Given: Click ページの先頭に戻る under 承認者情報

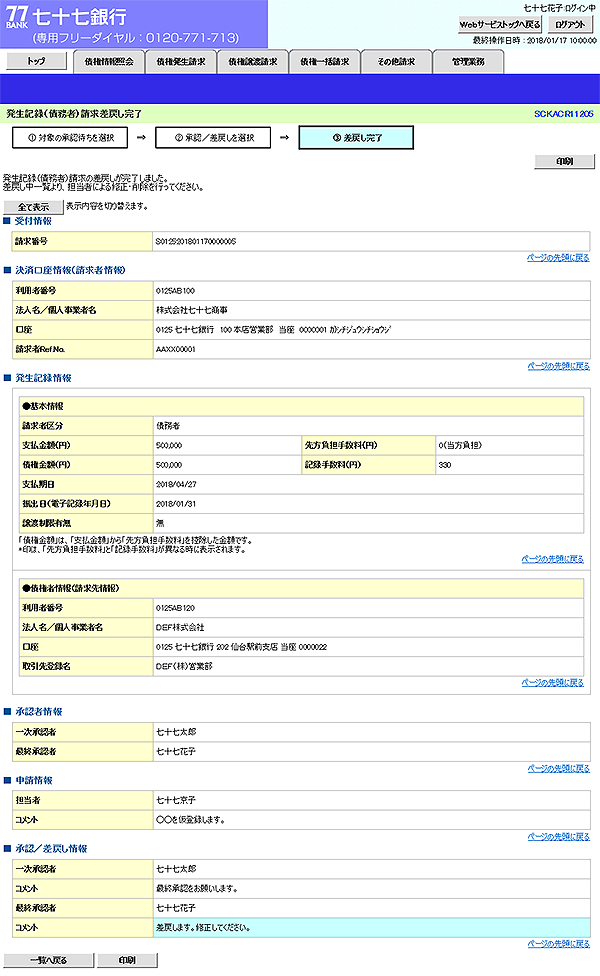Looking at the screenshot, I should point(558,768).
